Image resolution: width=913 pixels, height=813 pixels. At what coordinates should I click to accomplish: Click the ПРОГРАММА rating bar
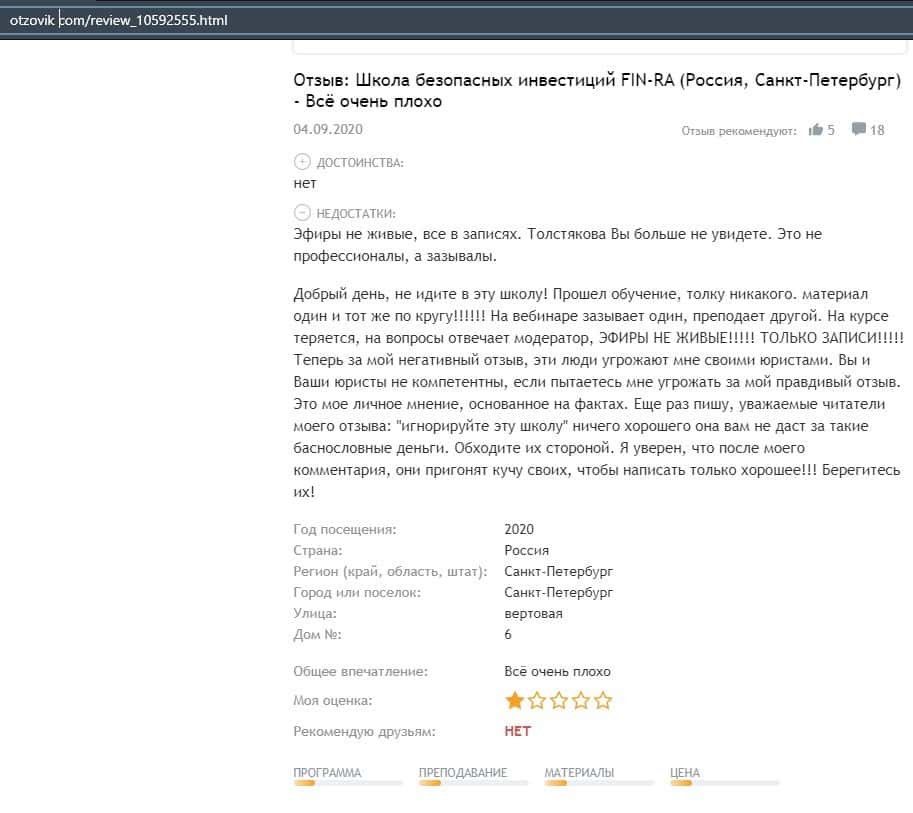348,783
